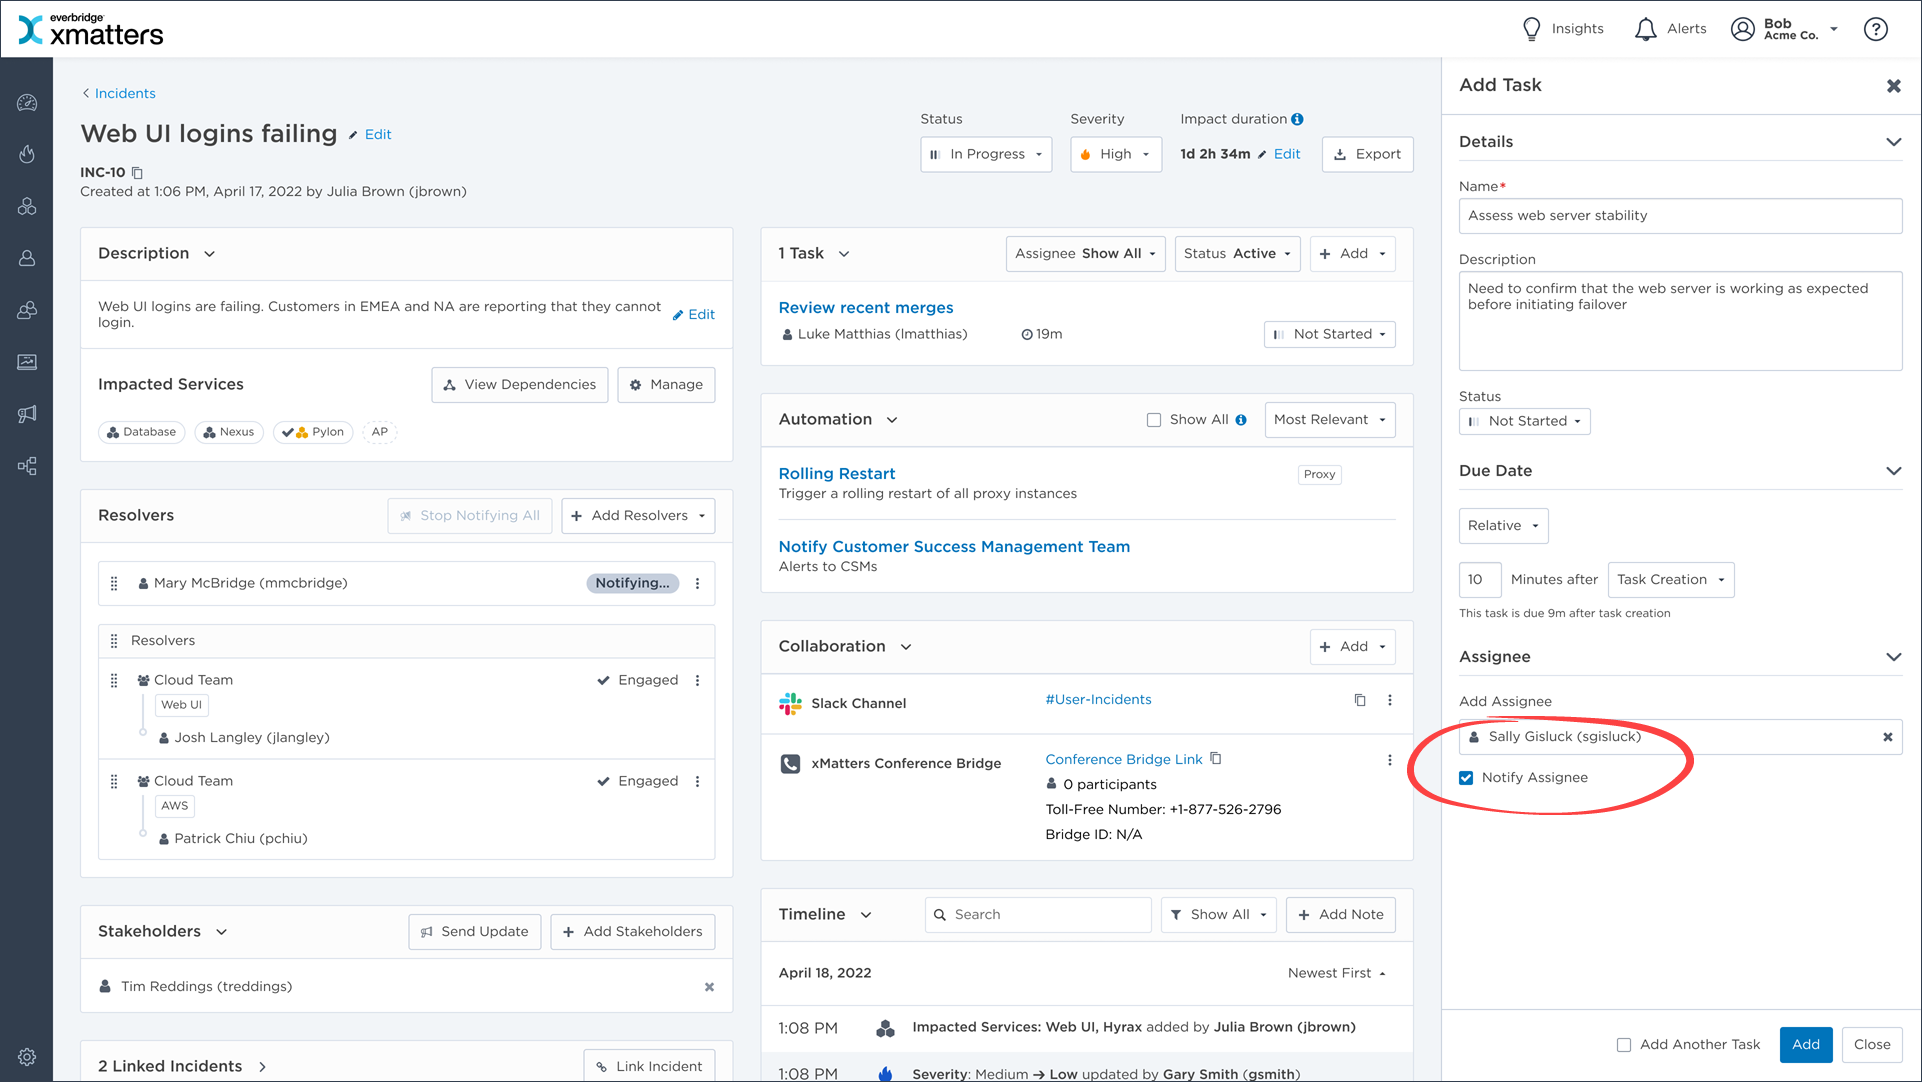Click Send Update button
This screenshot has height=1082, width=1922.
(x=475, y=932)
